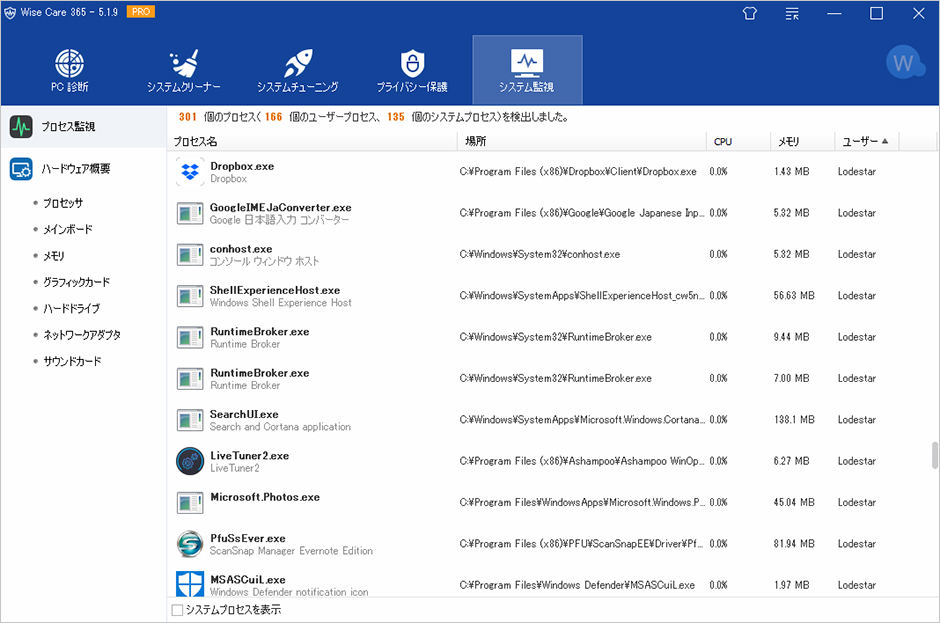Enable システムプロセスを表示 checkbox
This screenshot has height=623, width=940.
click(x=177, y=610)
